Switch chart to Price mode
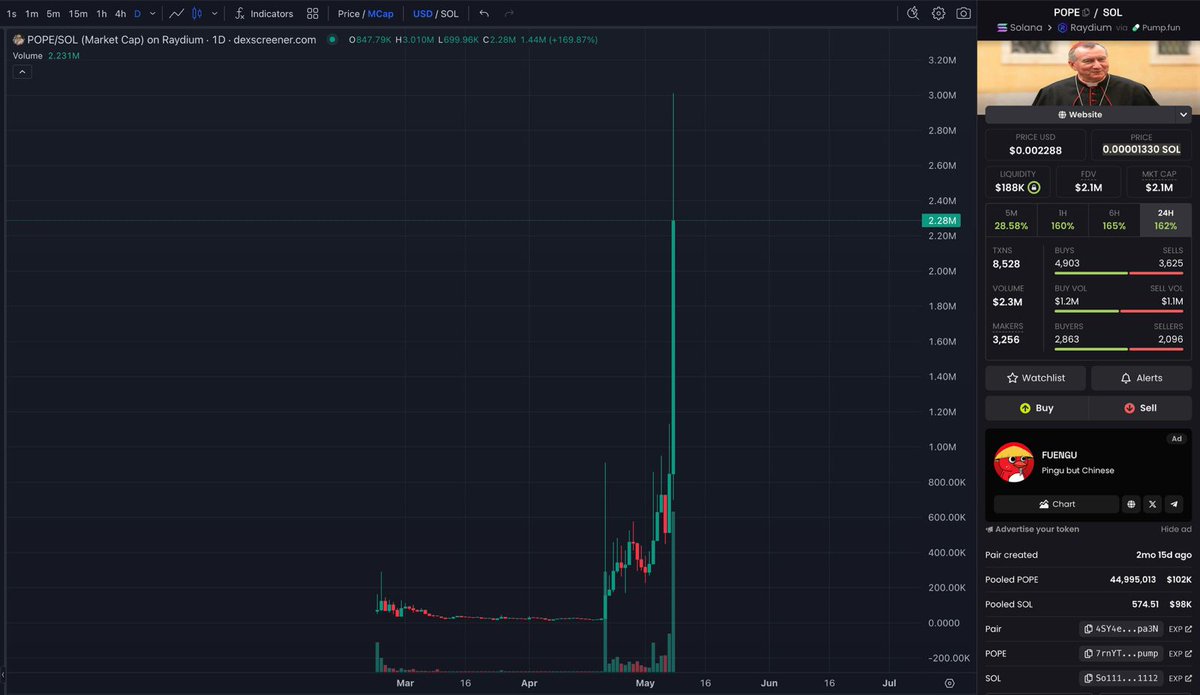The image size is (1200, 695). (x=349, y=14)
